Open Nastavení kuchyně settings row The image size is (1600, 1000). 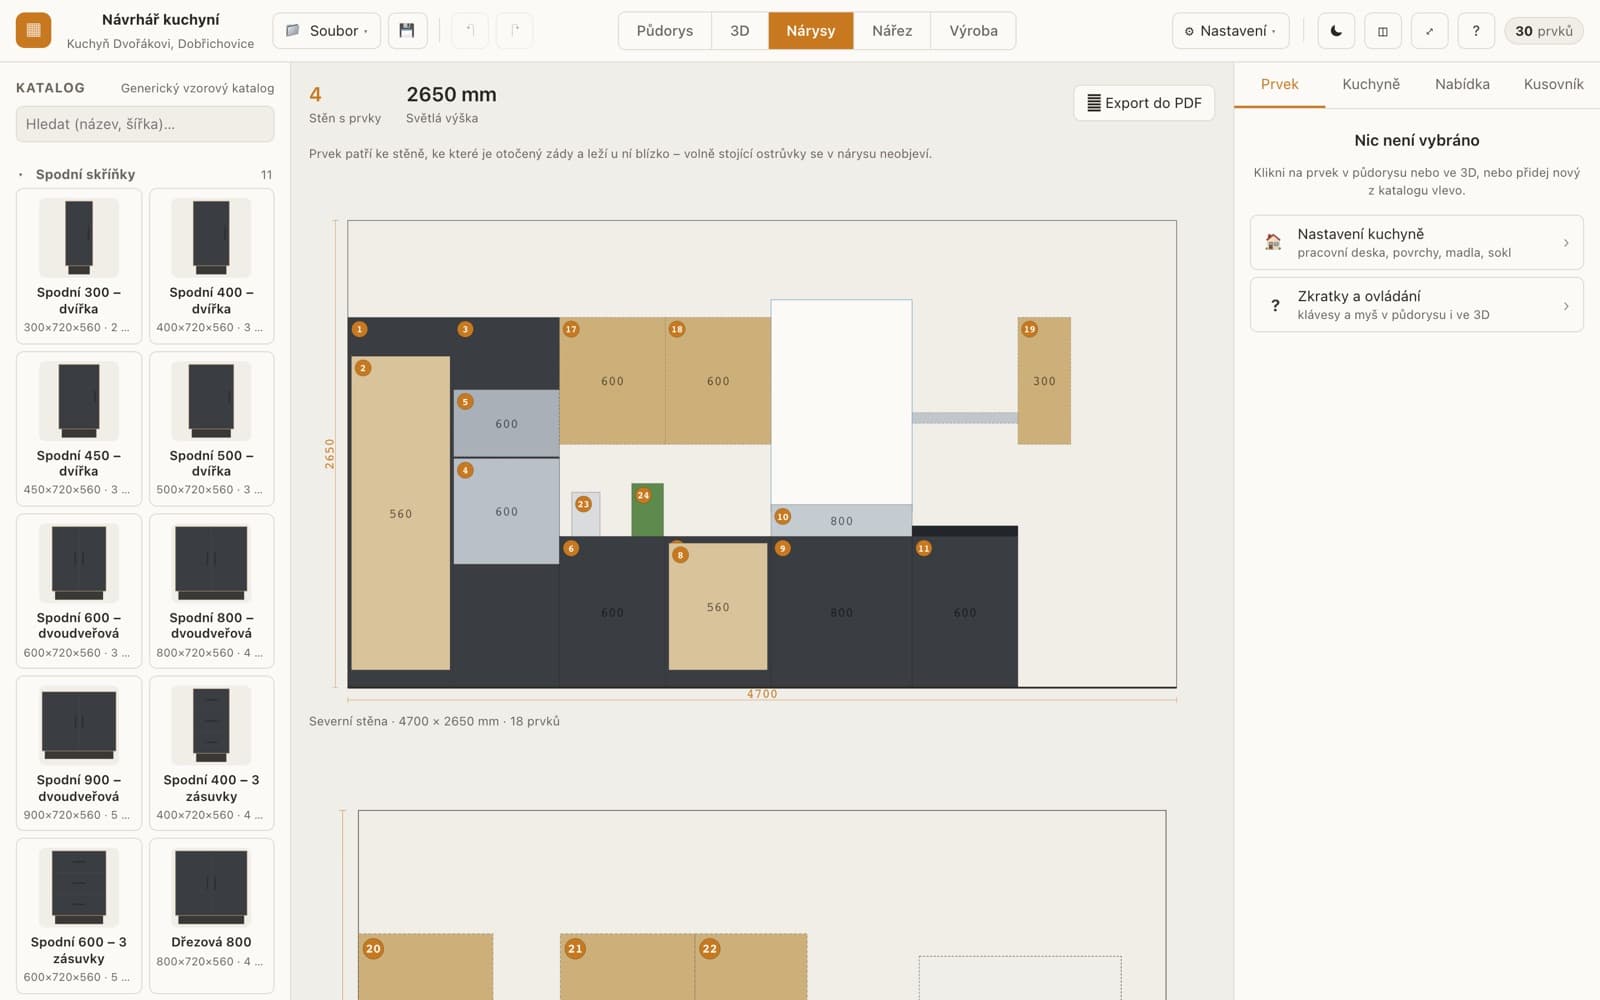click(x=1416, y=242)
